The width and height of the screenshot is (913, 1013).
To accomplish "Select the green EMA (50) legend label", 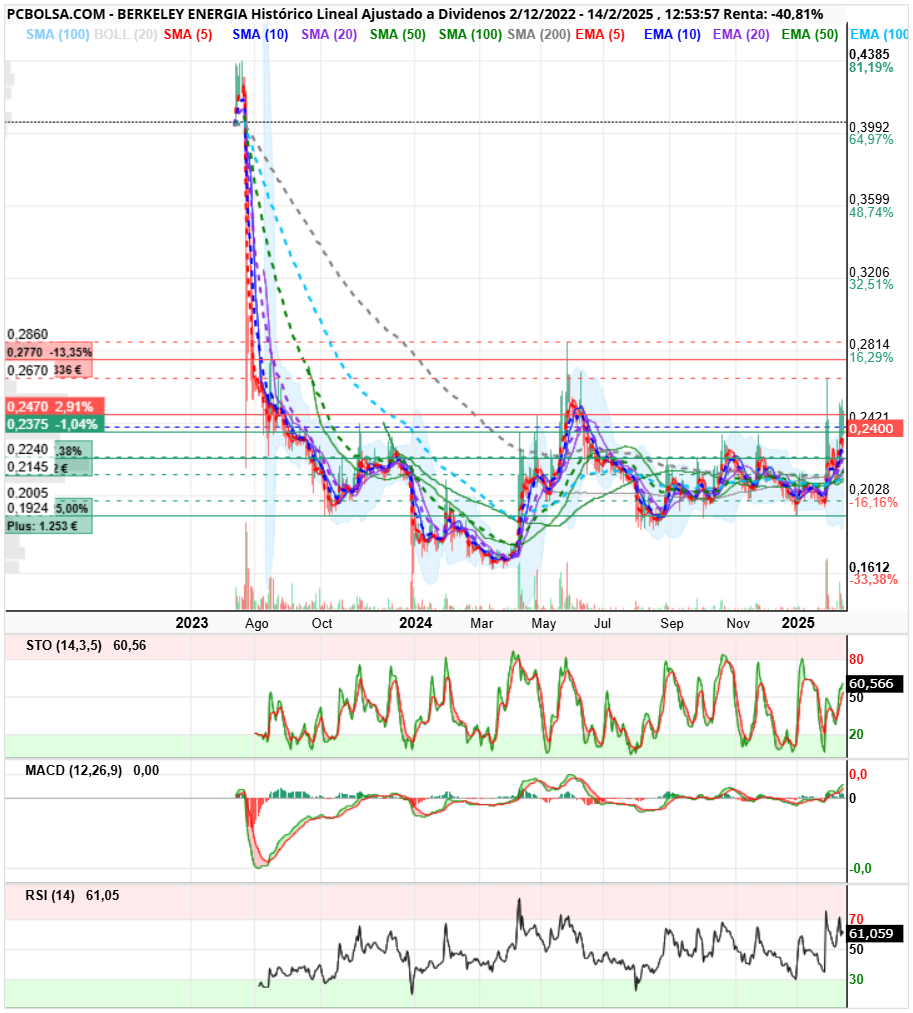I will coord(810,34).
